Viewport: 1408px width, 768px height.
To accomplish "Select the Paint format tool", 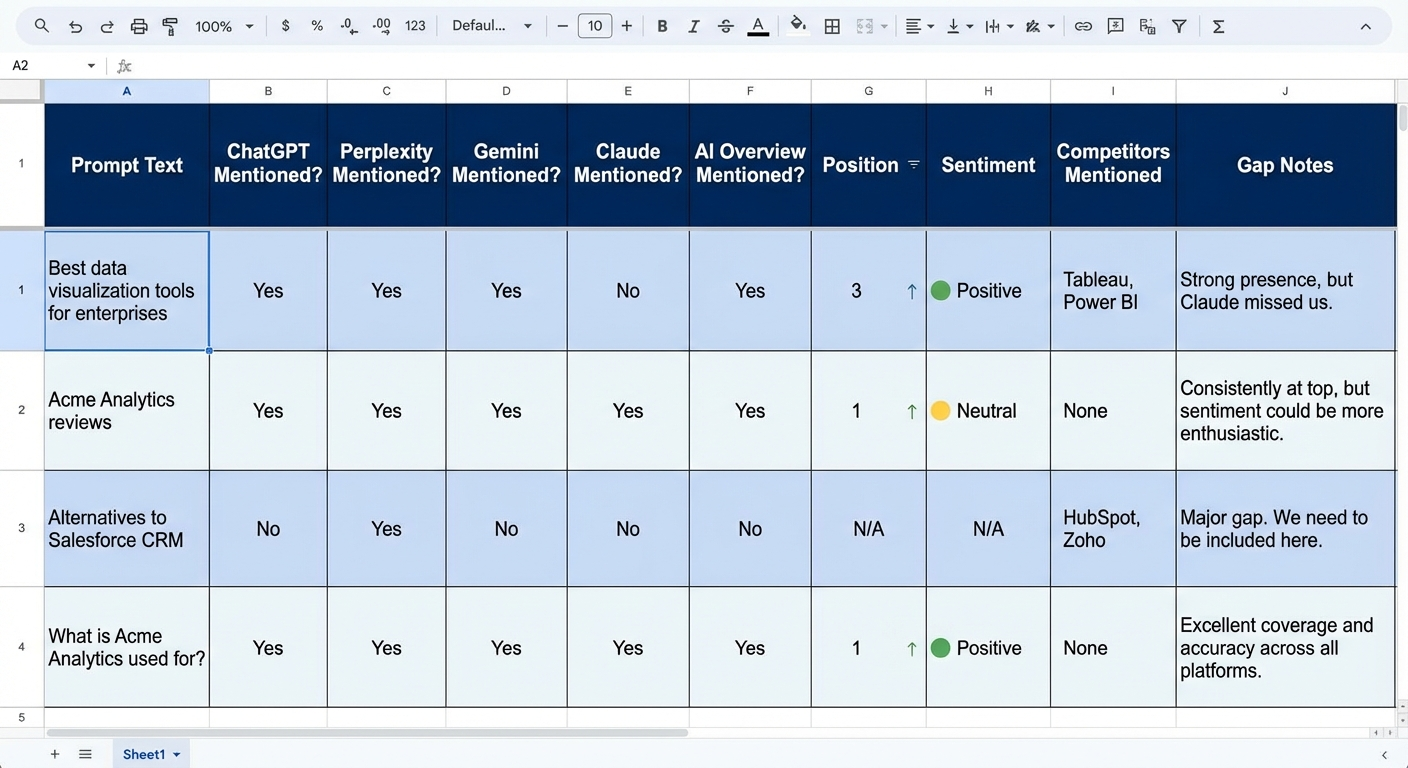I will 170,26.
